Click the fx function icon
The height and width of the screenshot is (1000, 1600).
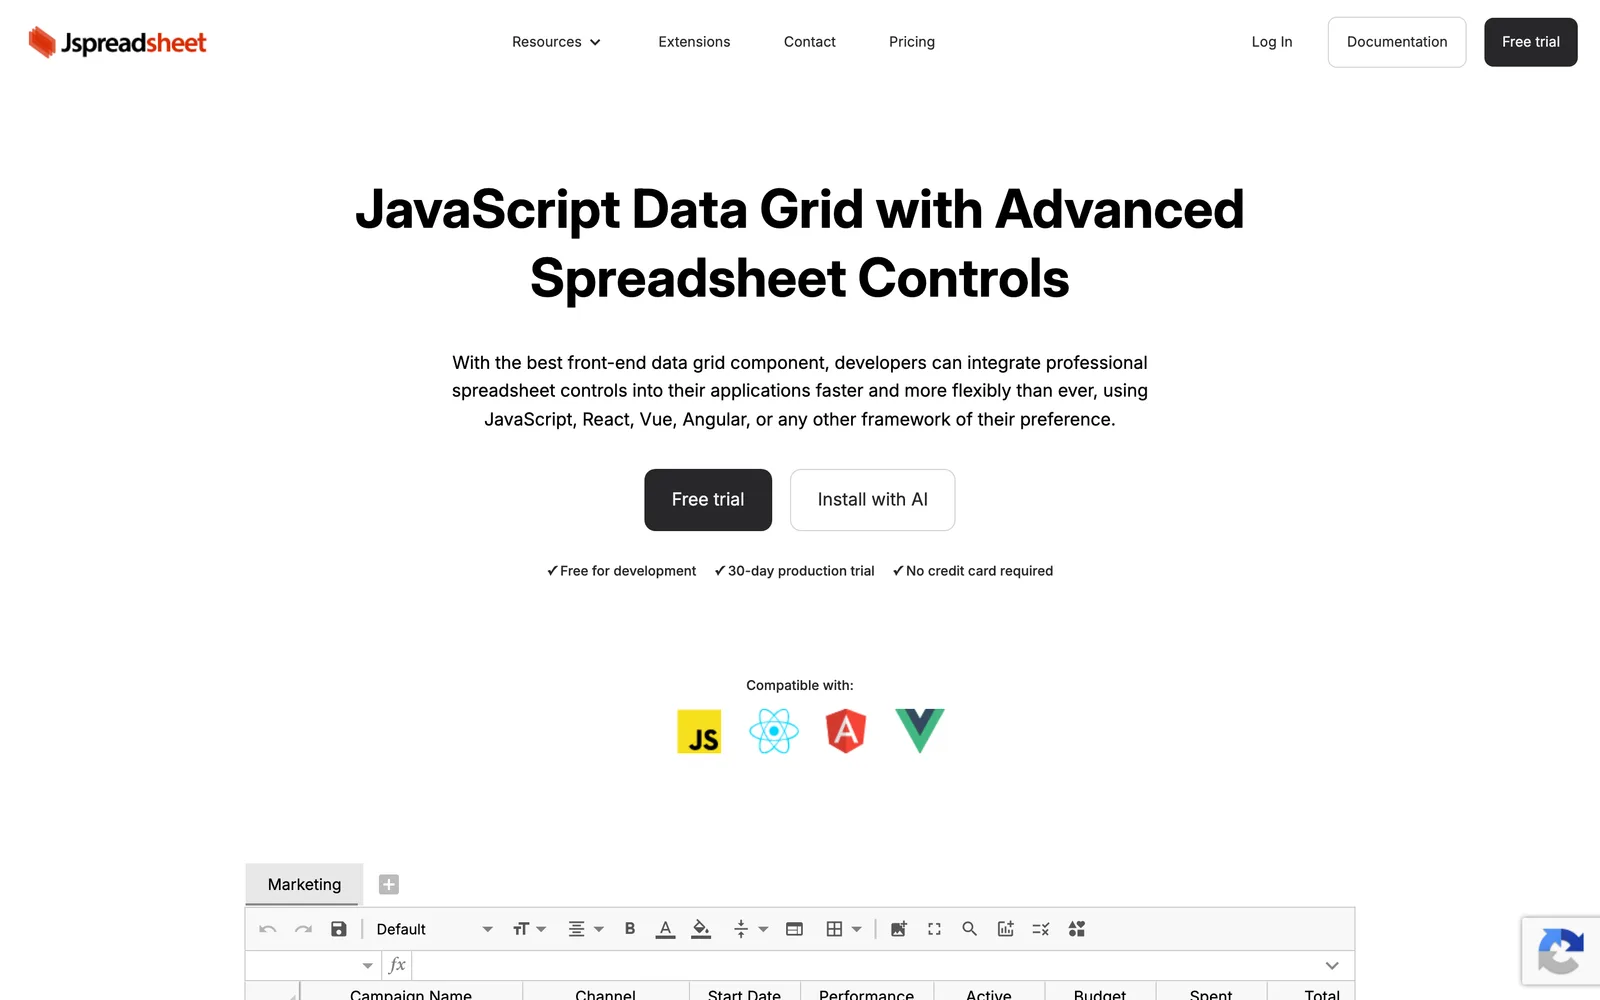397,965
